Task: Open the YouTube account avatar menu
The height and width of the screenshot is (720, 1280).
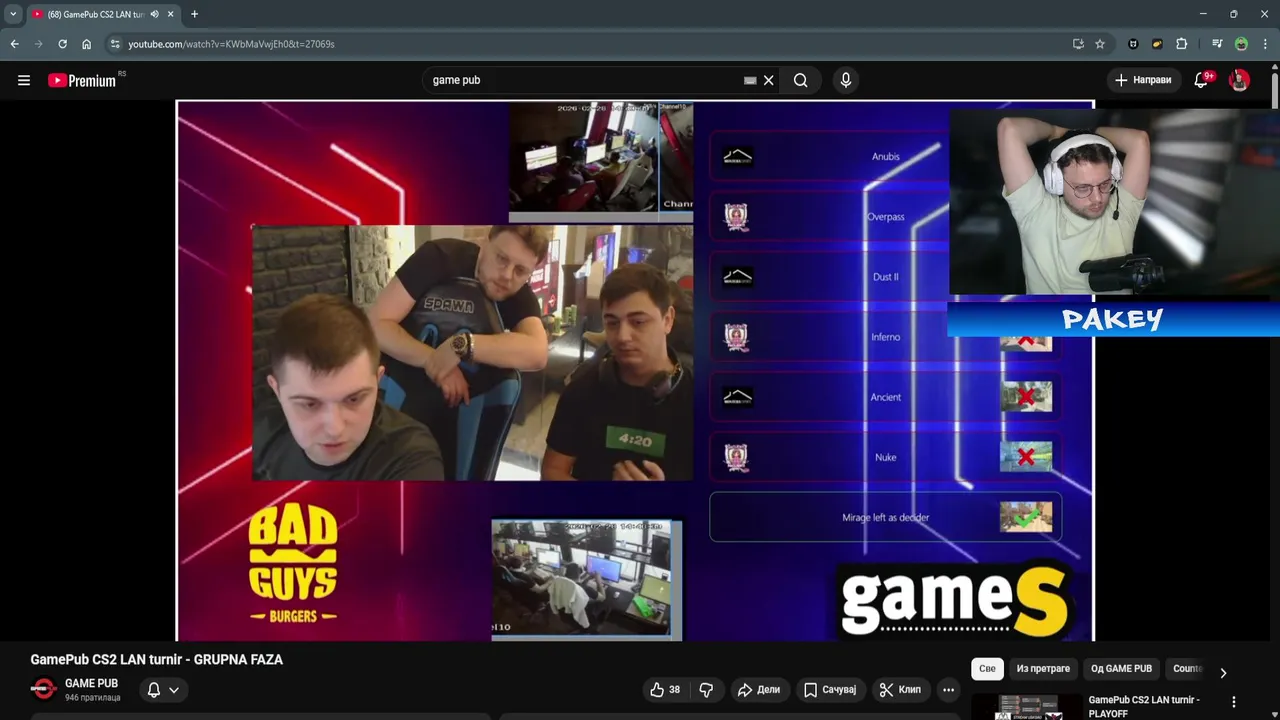Action: click(1239, 80)
